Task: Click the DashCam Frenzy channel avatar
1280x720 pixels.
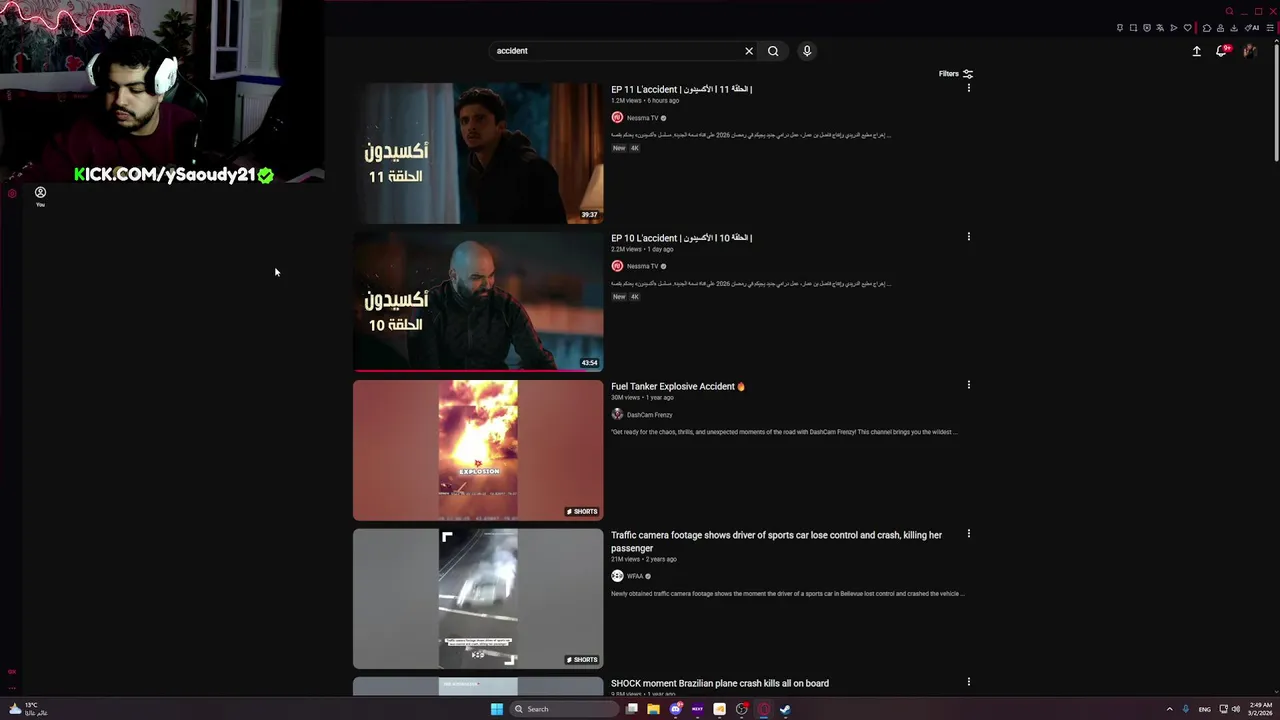Action: pyautogui.click(x=617, y=414)
